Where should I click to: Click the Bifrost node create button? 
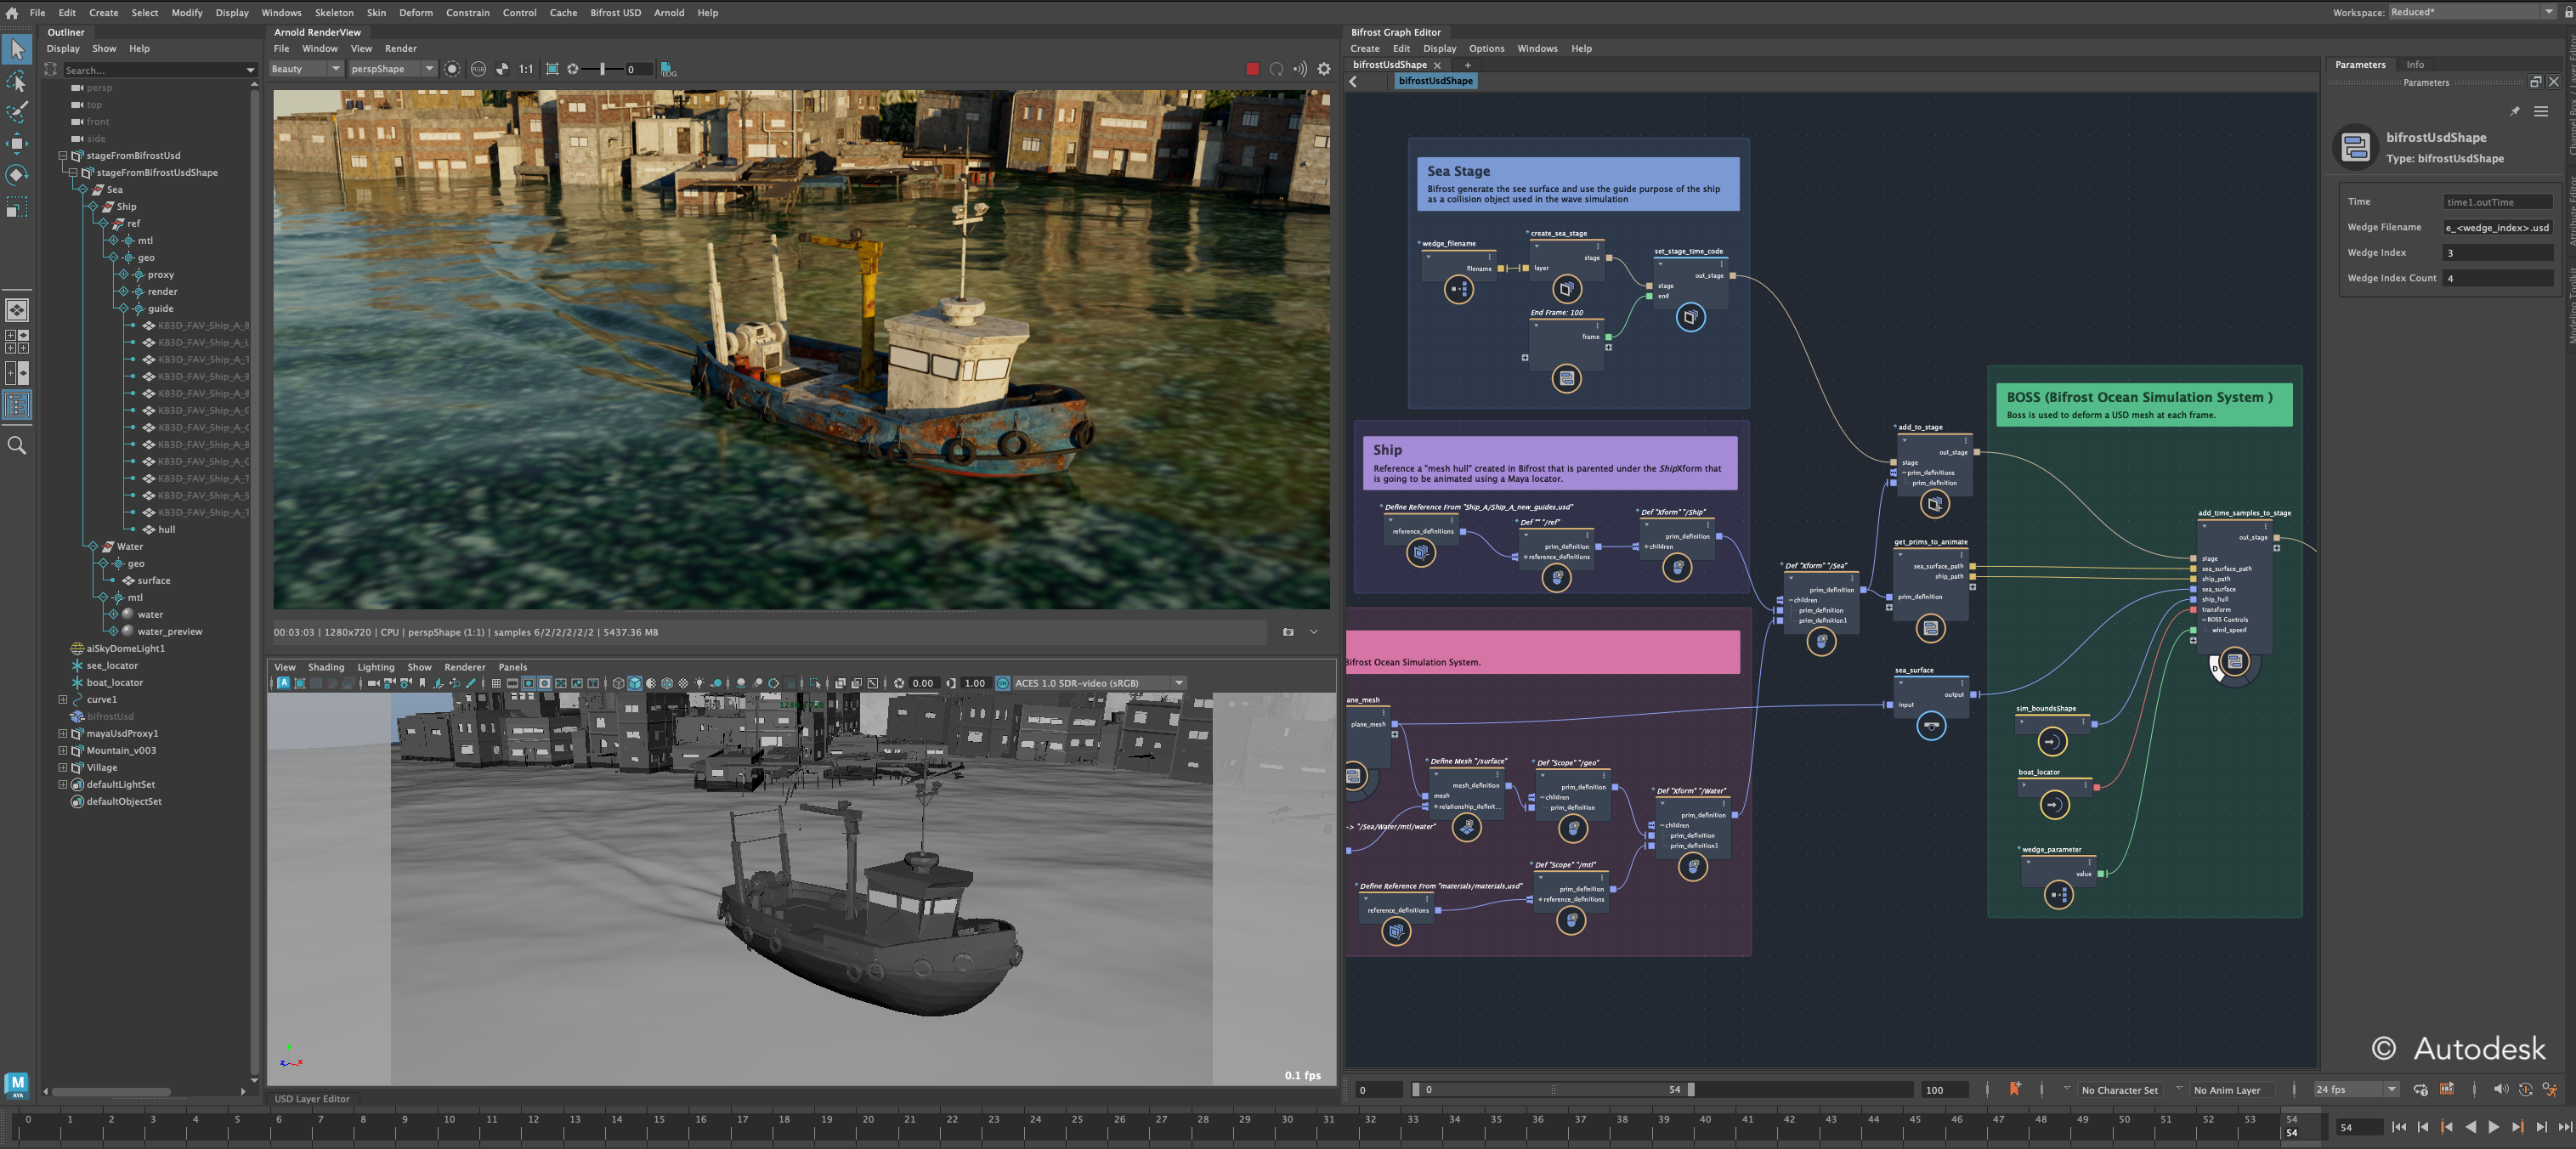1363,48
